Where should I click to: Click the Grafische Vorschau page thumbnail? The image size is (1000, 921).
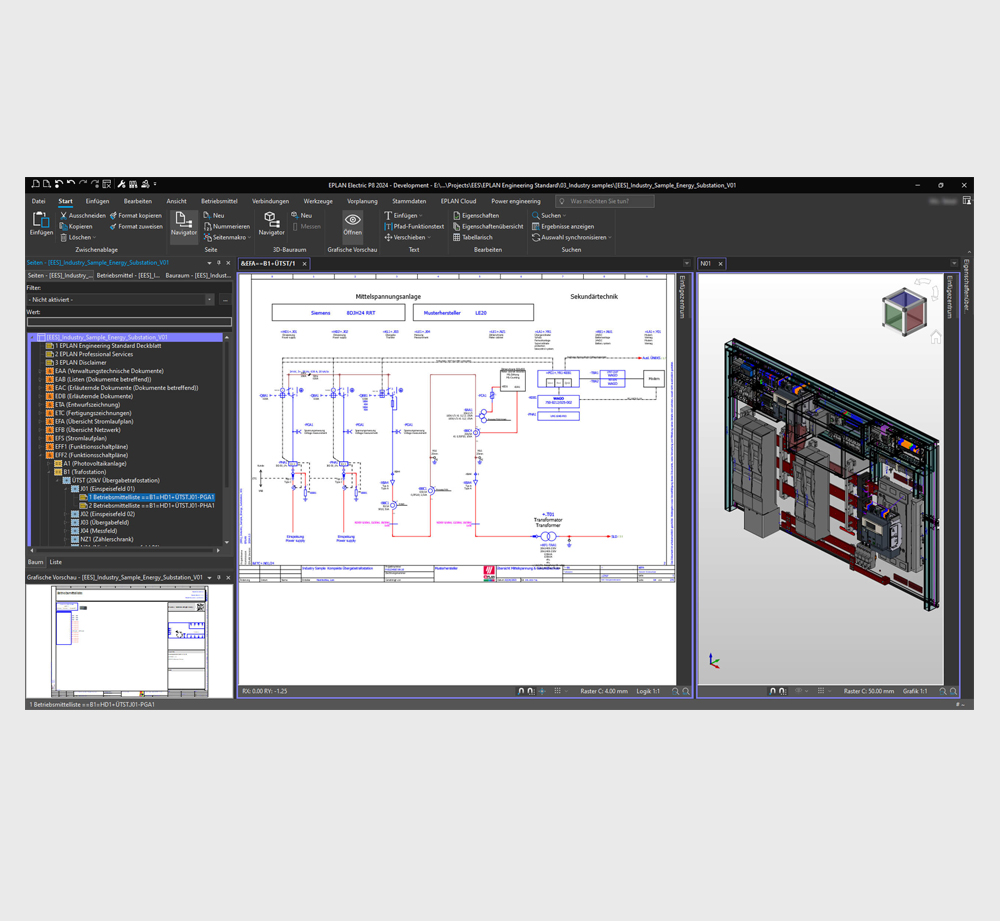130,642
